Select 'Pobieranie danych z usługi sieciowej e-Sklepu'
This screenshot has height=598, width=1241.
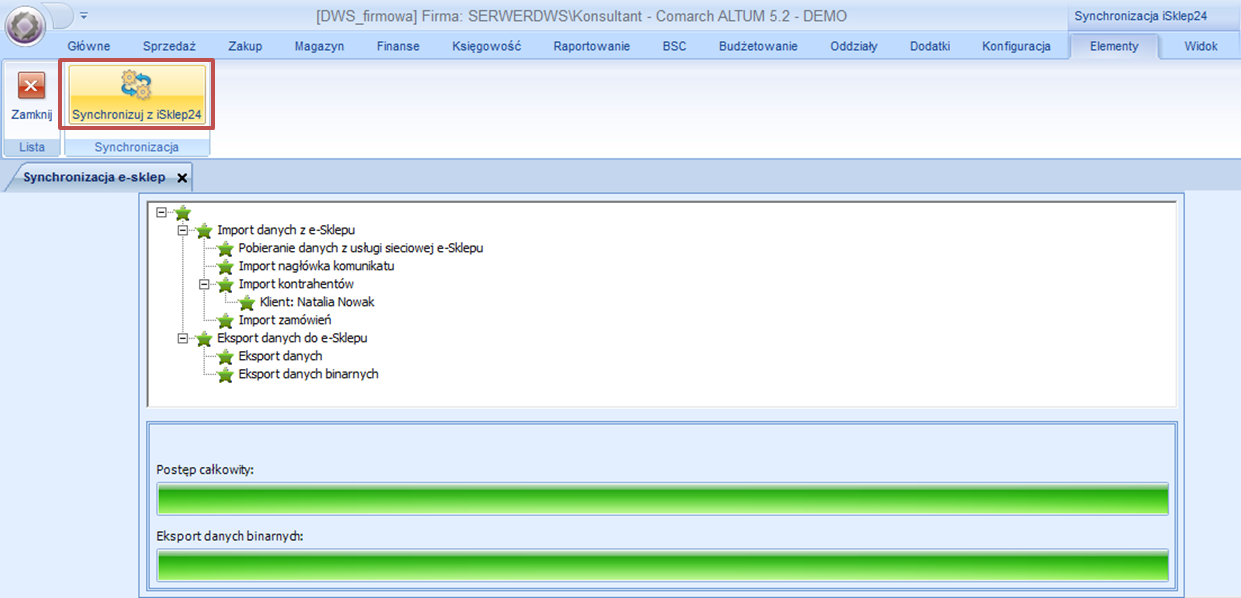click(x=361, y=248)
